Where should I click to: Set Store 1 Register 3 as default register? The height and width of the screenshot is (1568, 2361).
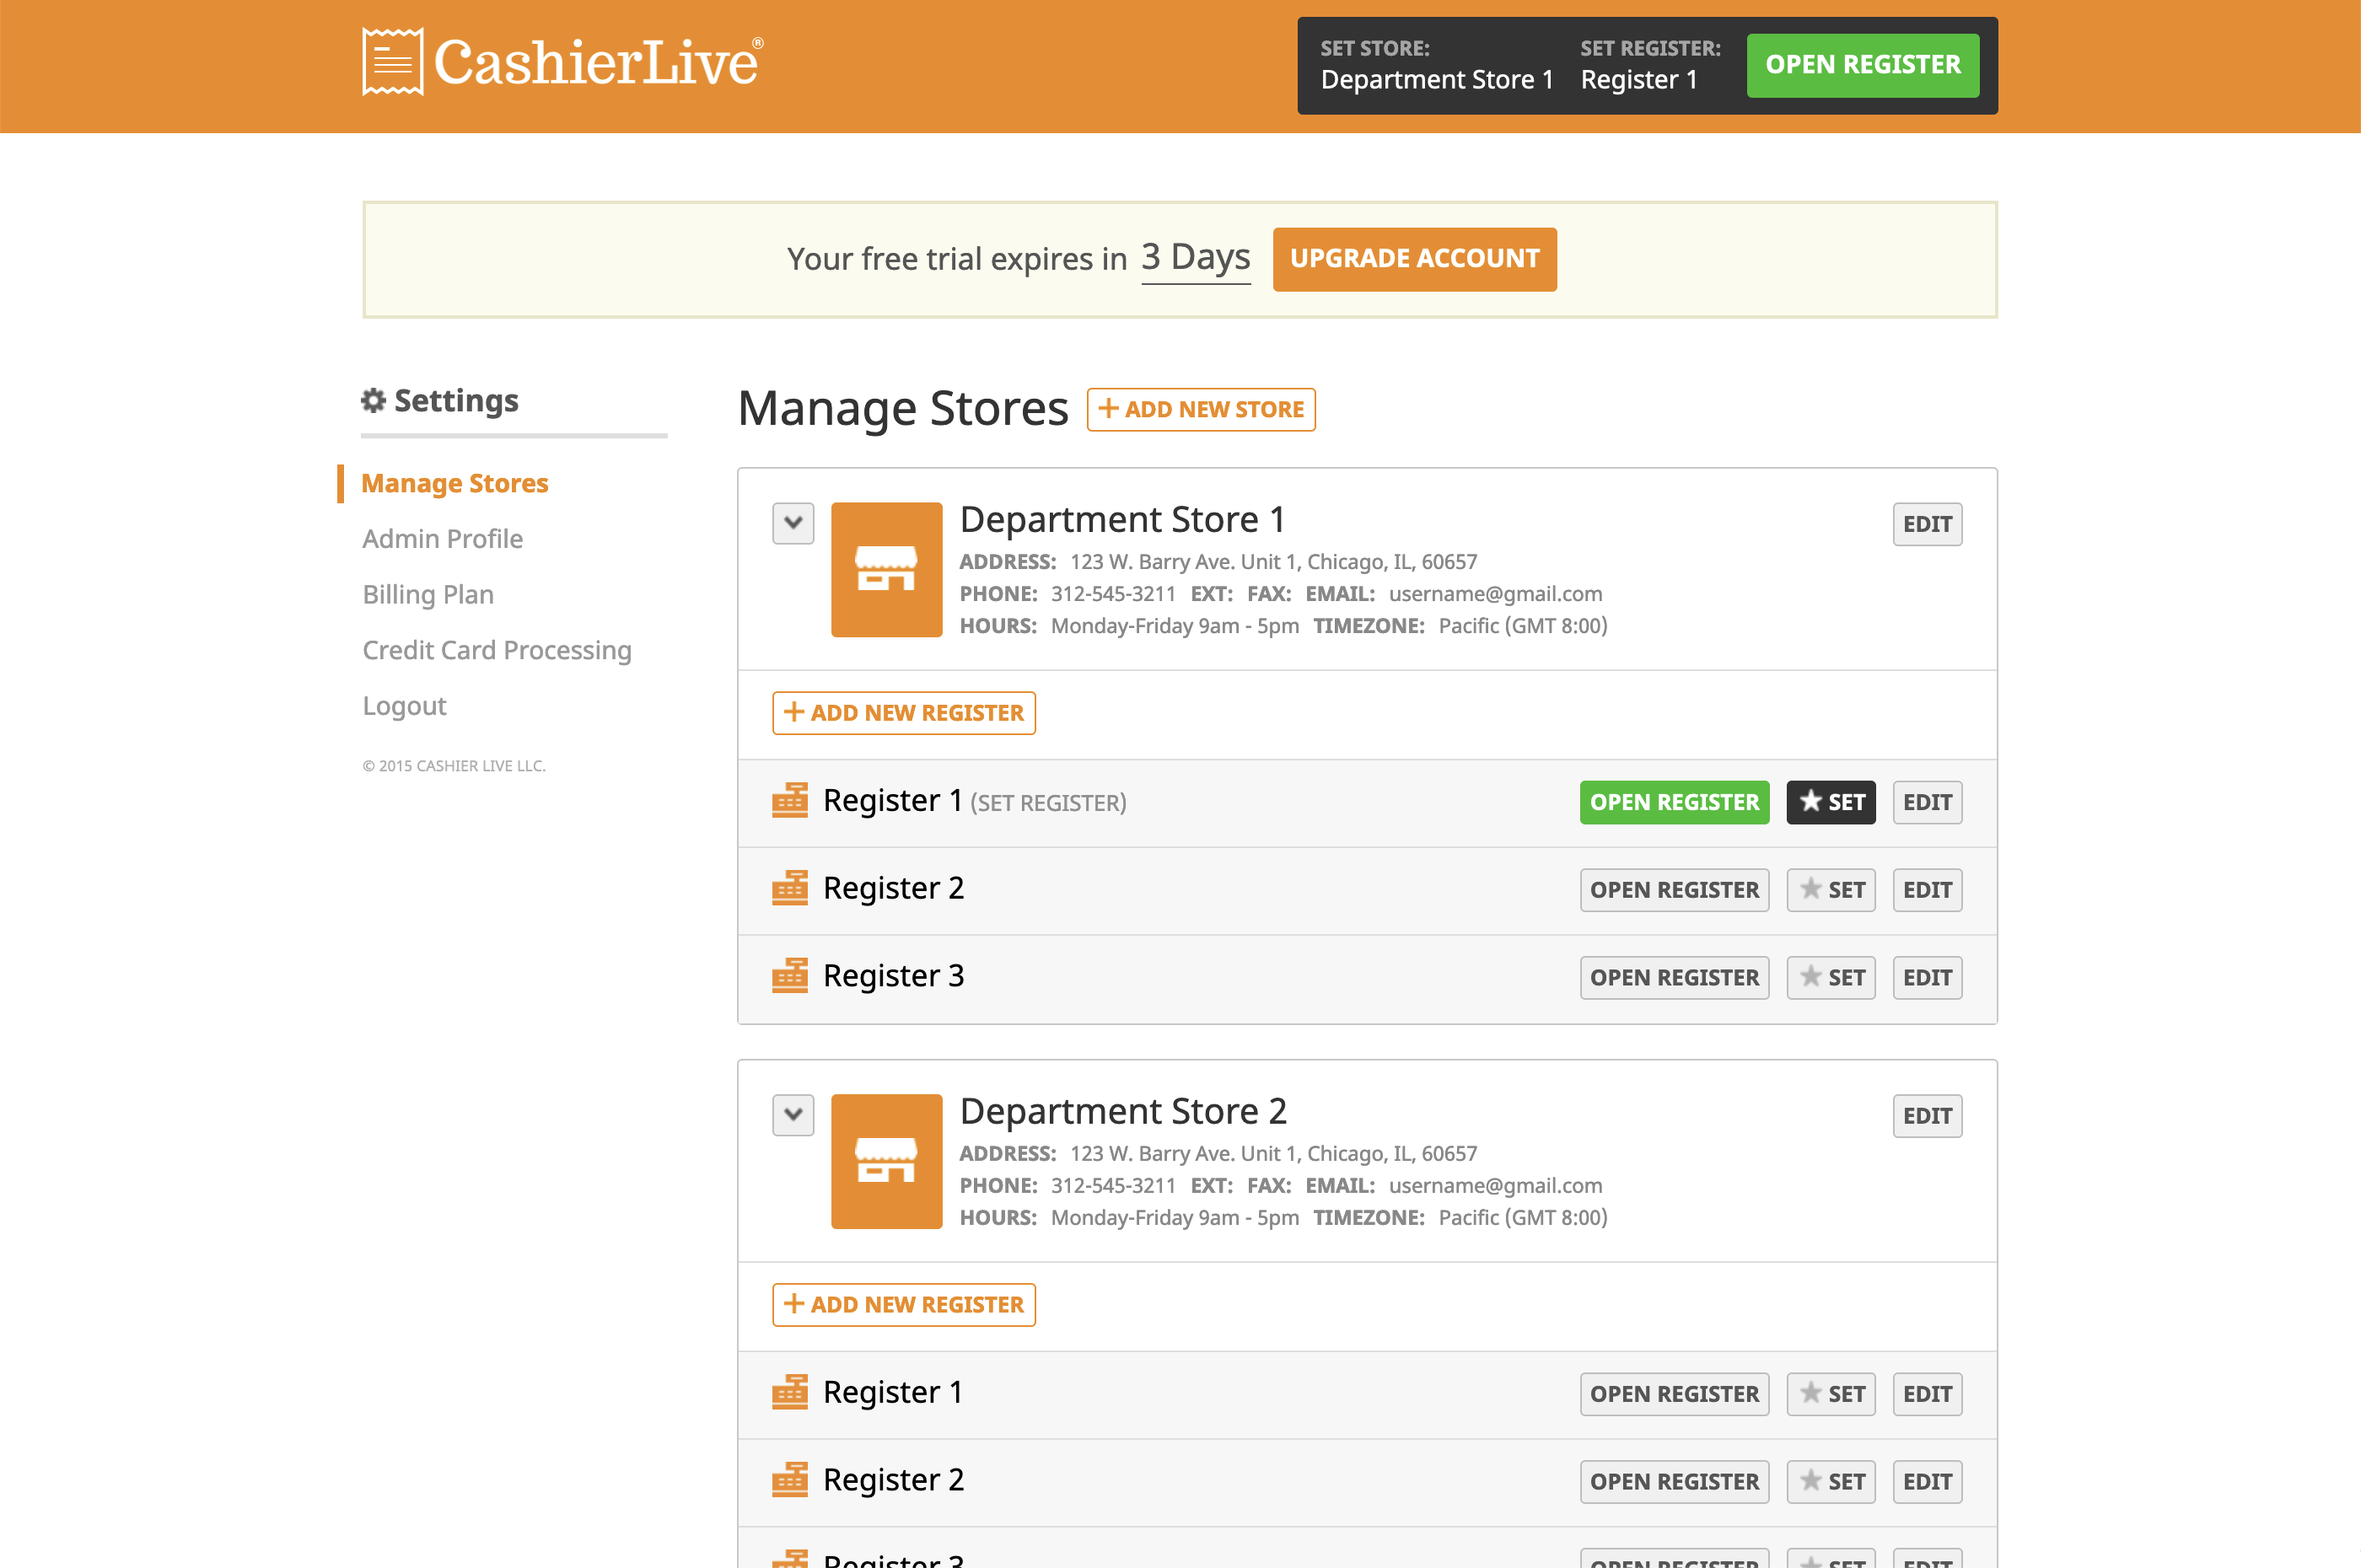coord(1831,977)
